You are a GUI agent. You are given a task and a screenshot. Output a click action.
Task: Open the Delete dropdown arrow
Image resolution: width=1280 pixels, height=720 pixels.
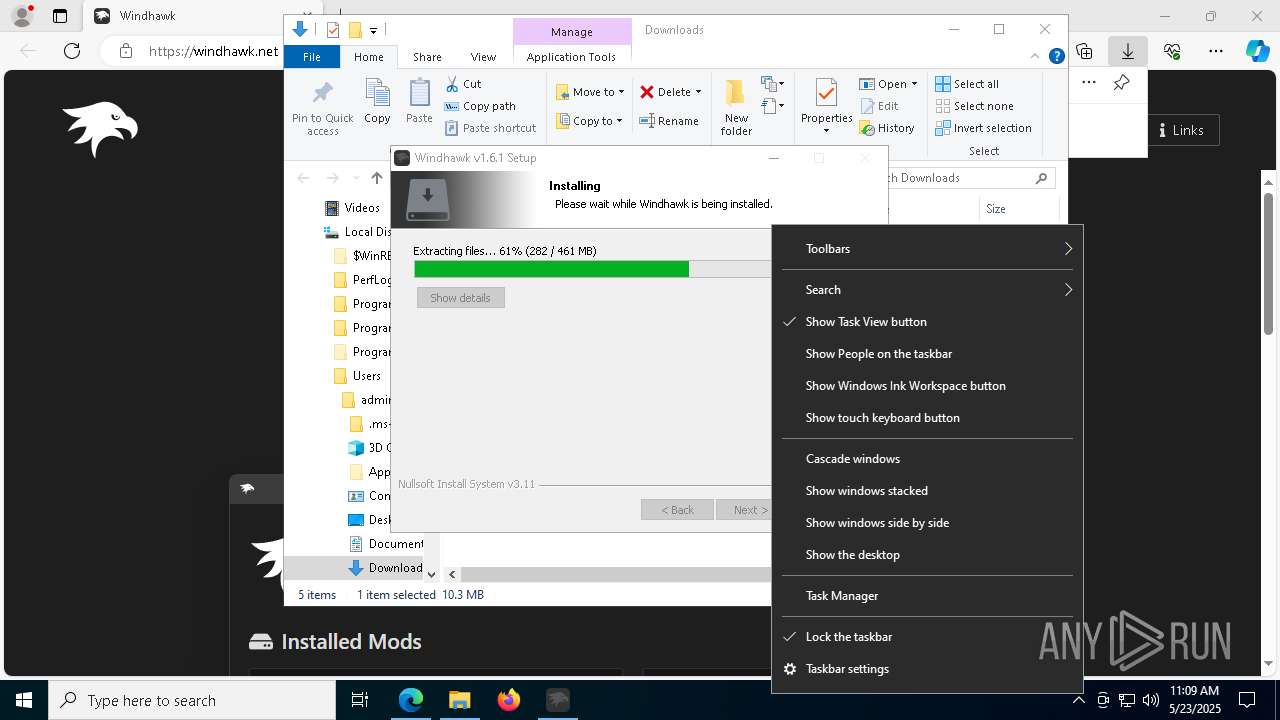pyautogui.click(x=698, y=92)
